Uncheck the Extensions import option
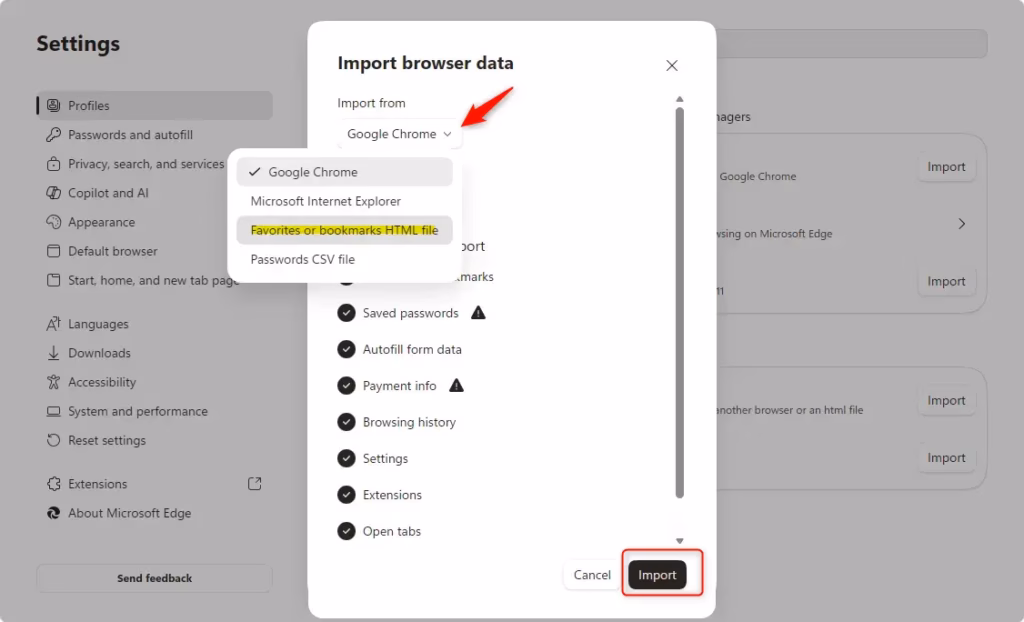 click(x=346, y=495)
